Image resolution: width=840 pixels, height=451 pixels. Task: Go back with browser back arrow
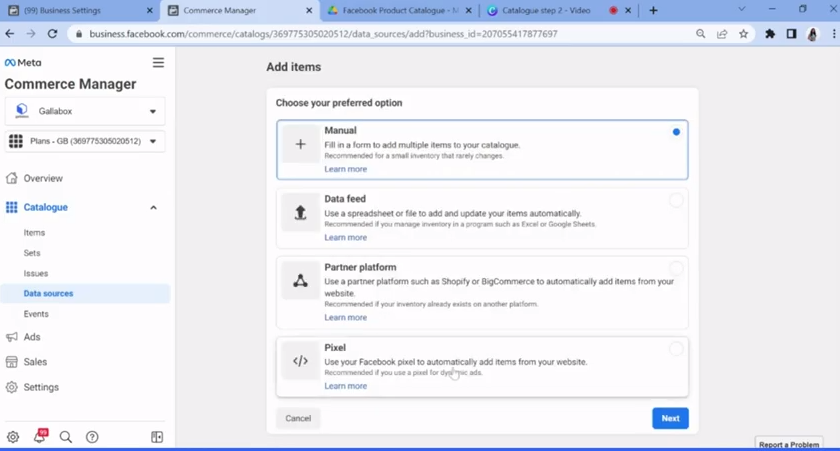click(x=10, y=34)
